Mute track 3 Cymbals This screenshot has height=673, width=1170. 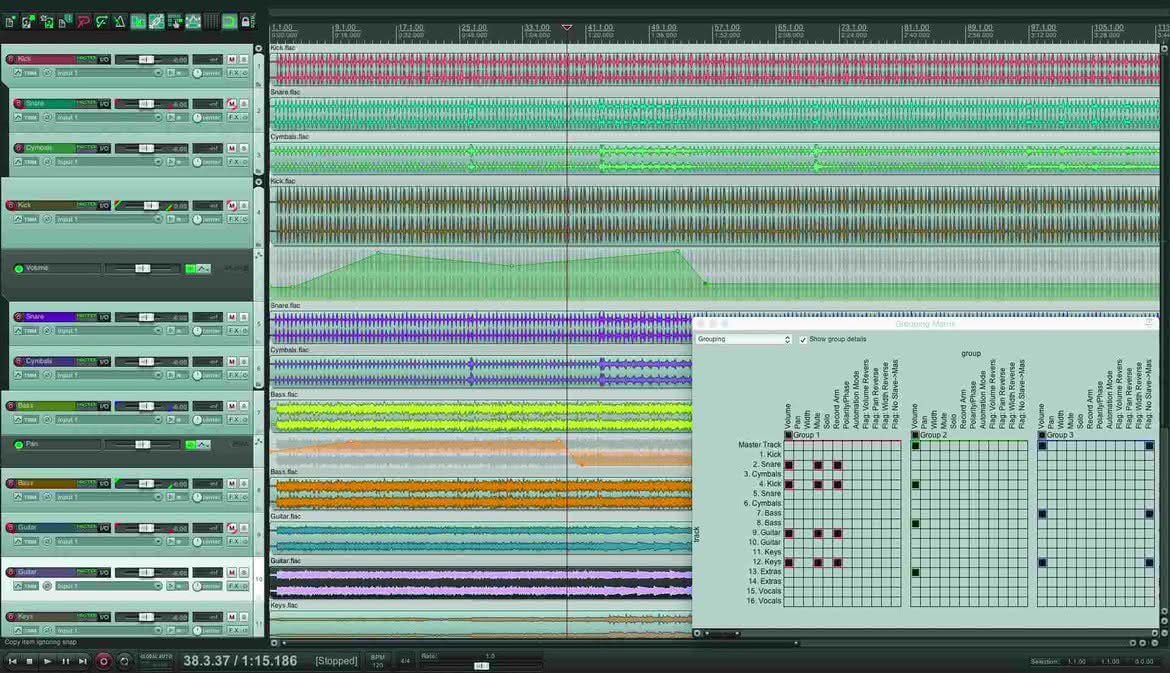point(232,148)
